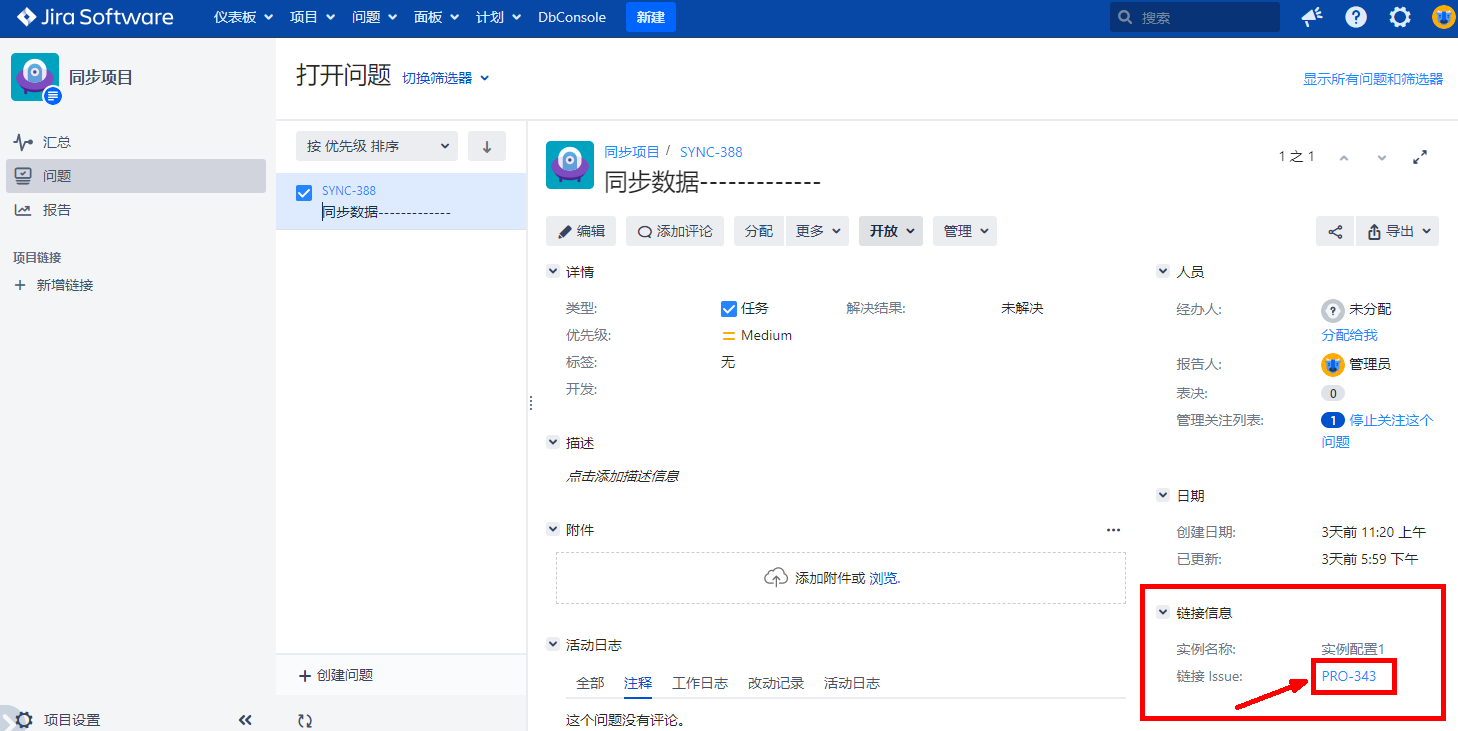Image resolution: width=1458 pixels, height=731 pixels.
Task: Open the attachments more options ellipsis
Action: [1113, 530]
